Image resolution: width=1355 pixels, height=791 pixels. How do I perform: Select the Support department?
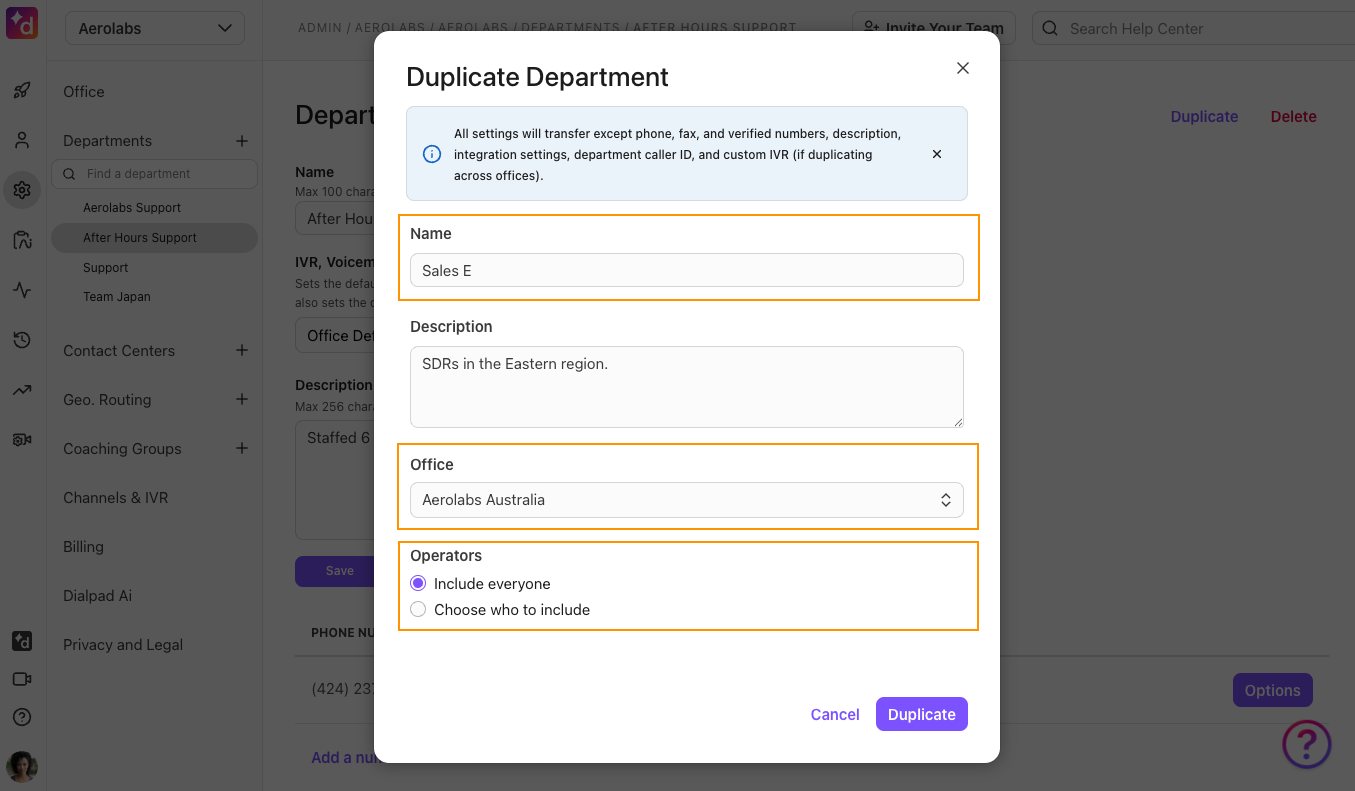106,268
